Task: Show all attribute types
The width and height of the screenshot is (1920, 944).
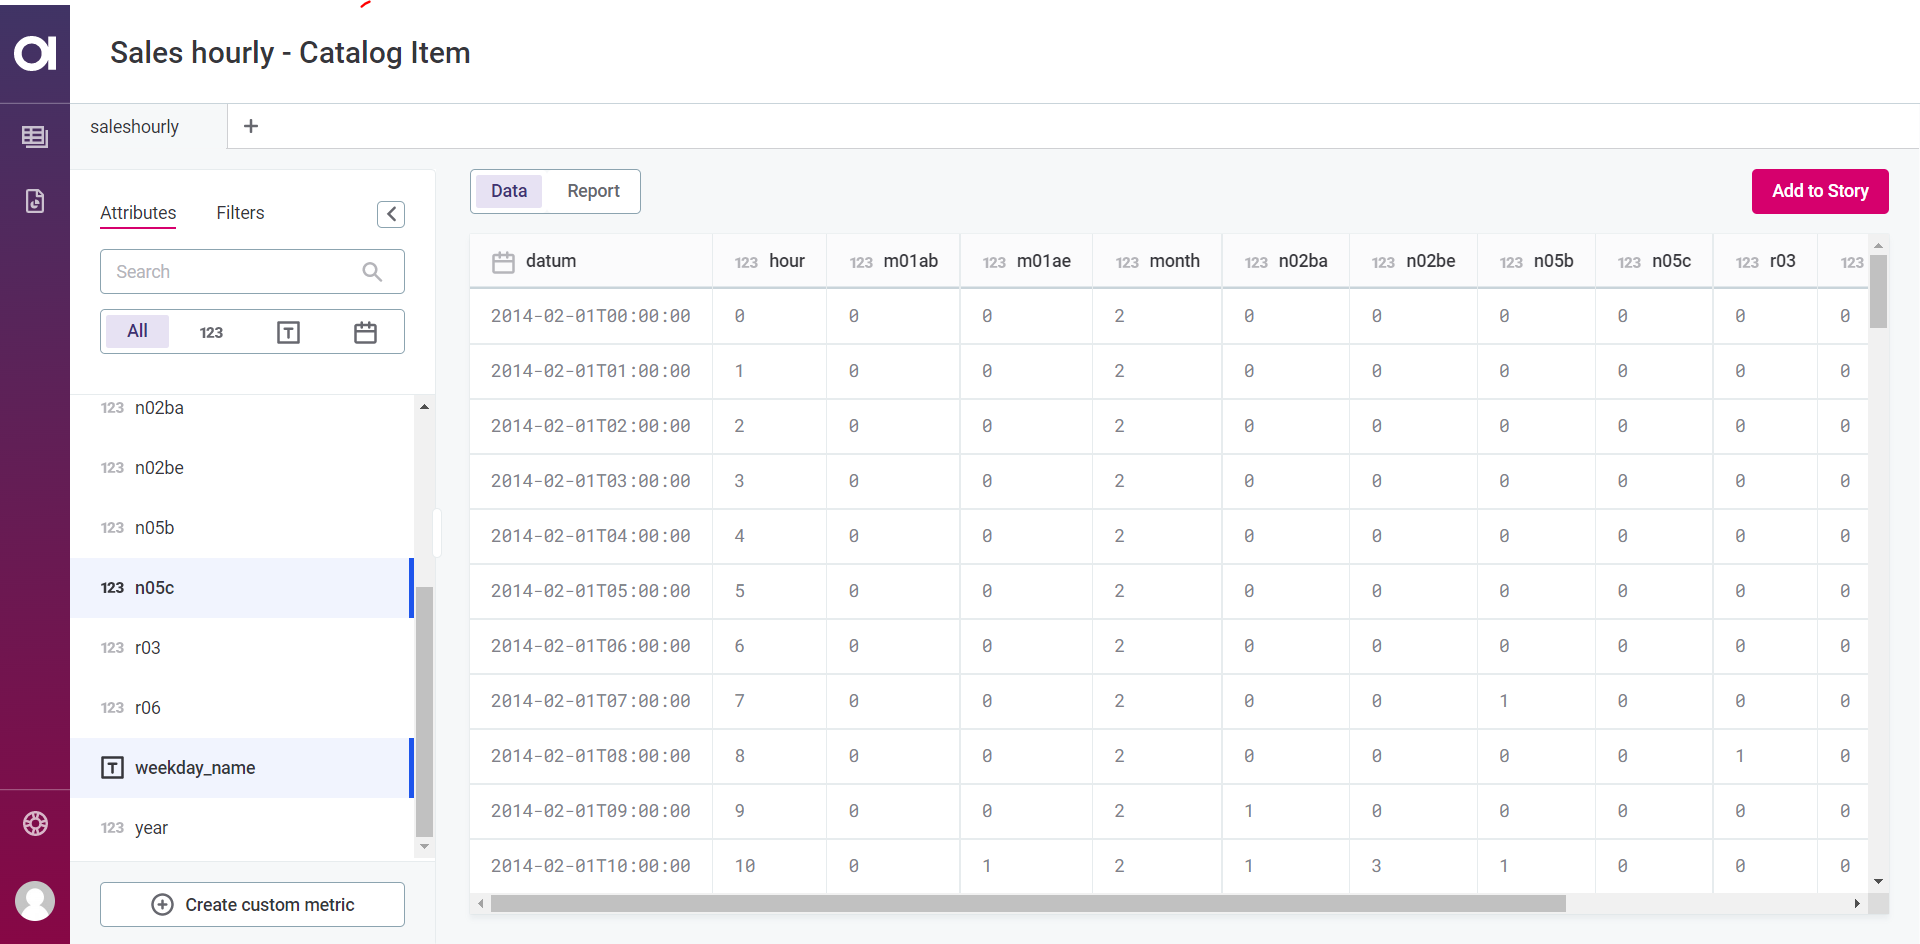Action: click(137, 331)
